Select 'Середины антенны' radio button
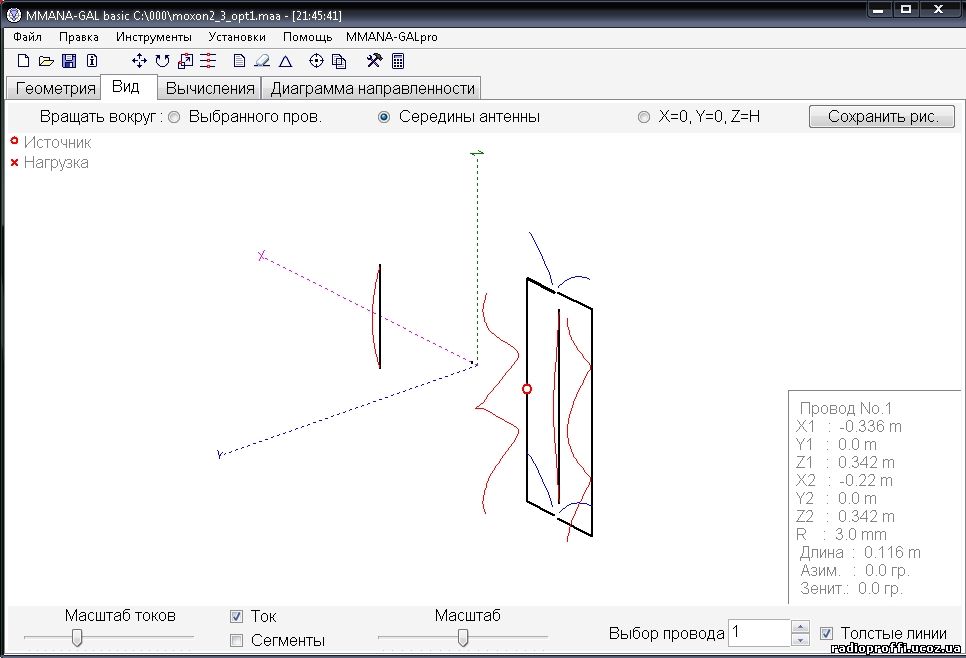 click(x=384, y=117)
